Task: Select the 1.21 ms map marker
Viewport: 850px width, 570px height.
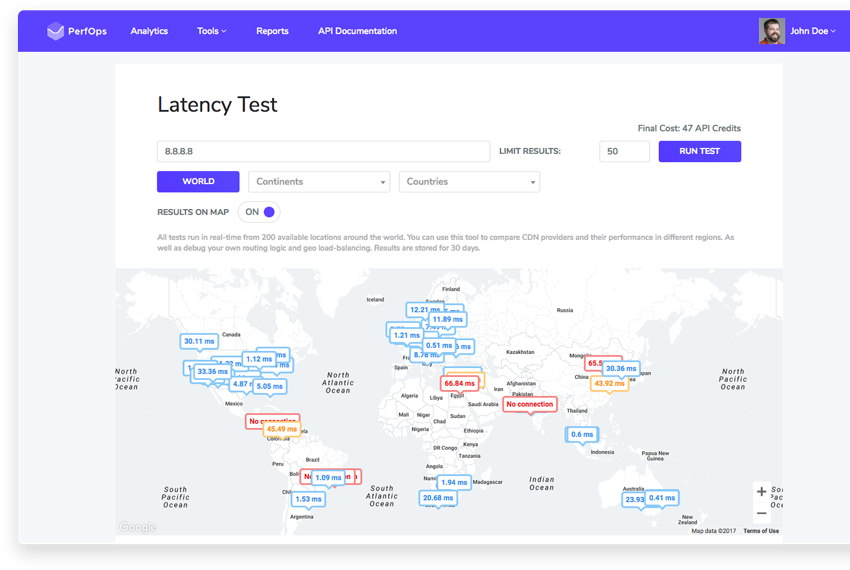Action: click(x=407, y=335)
